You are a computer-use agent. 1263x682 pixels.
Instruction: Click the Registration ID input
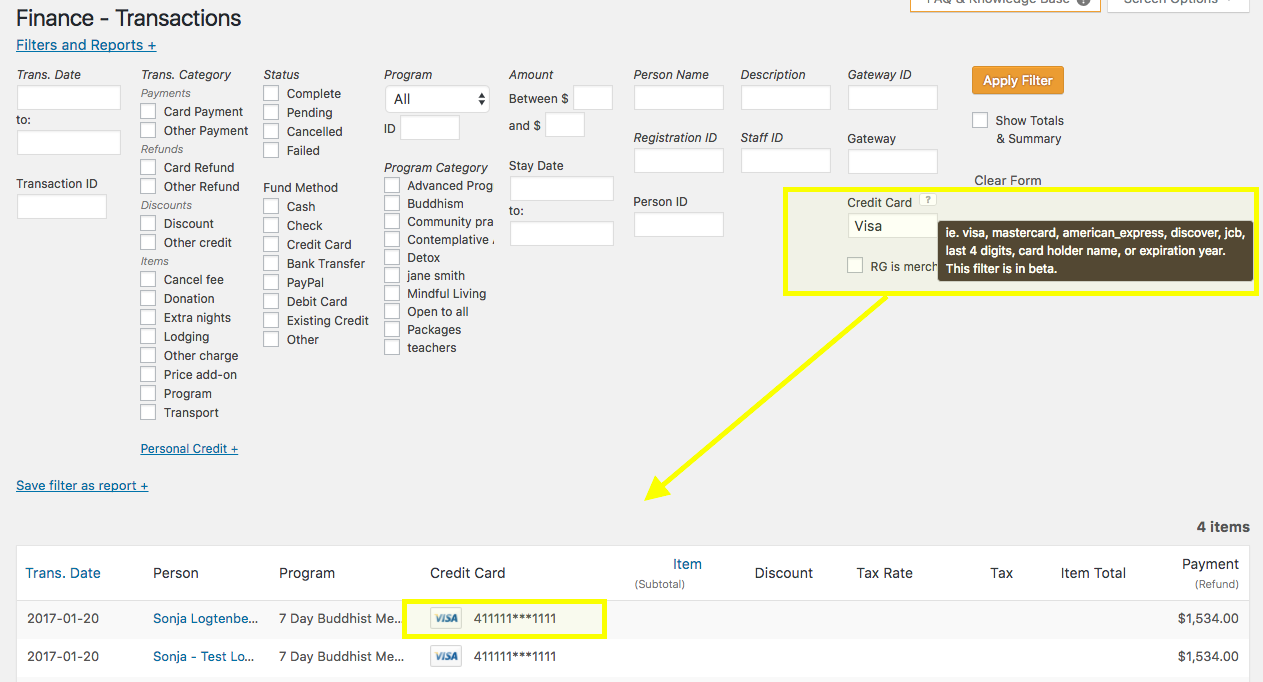coord(679,160)
